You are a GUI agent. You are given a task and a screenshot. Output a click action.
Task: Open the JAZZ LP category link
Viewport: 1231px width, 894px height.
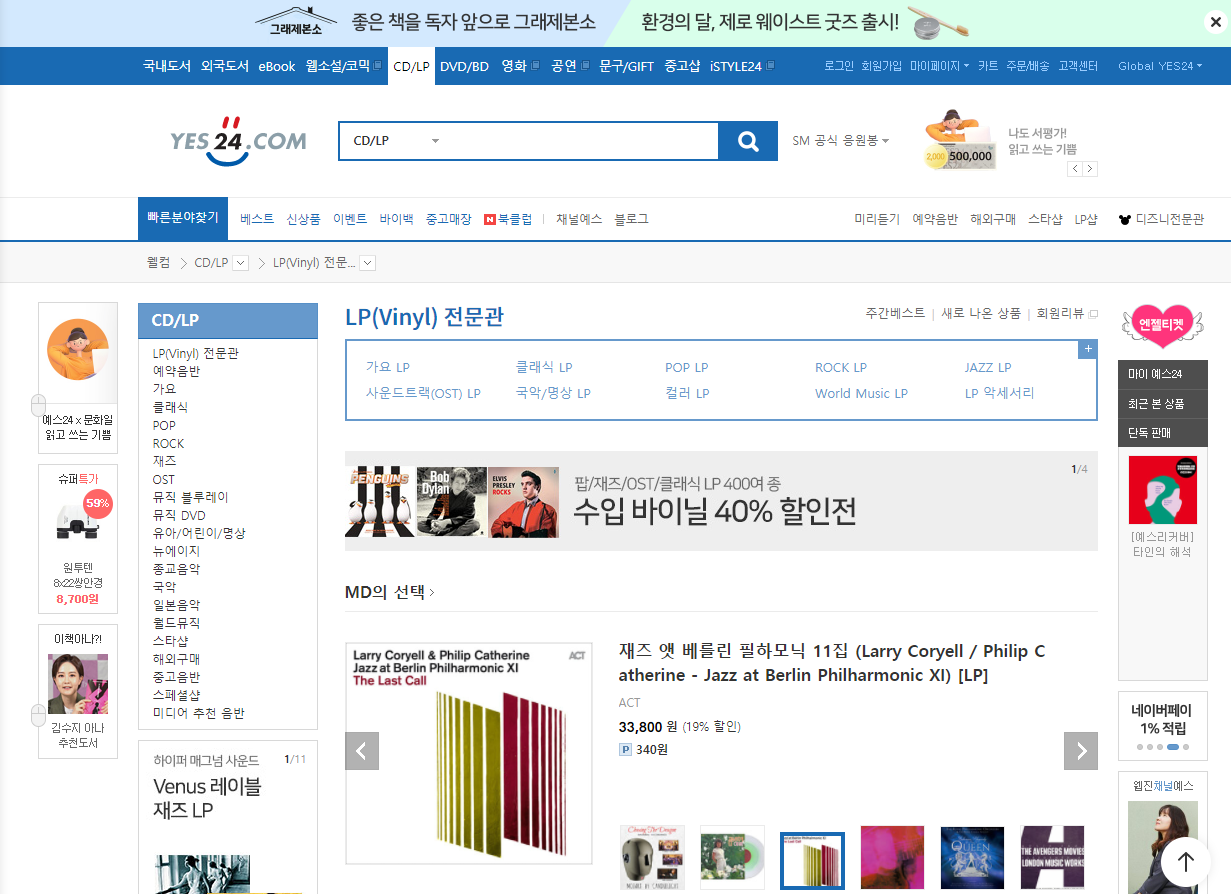(988, 367)
